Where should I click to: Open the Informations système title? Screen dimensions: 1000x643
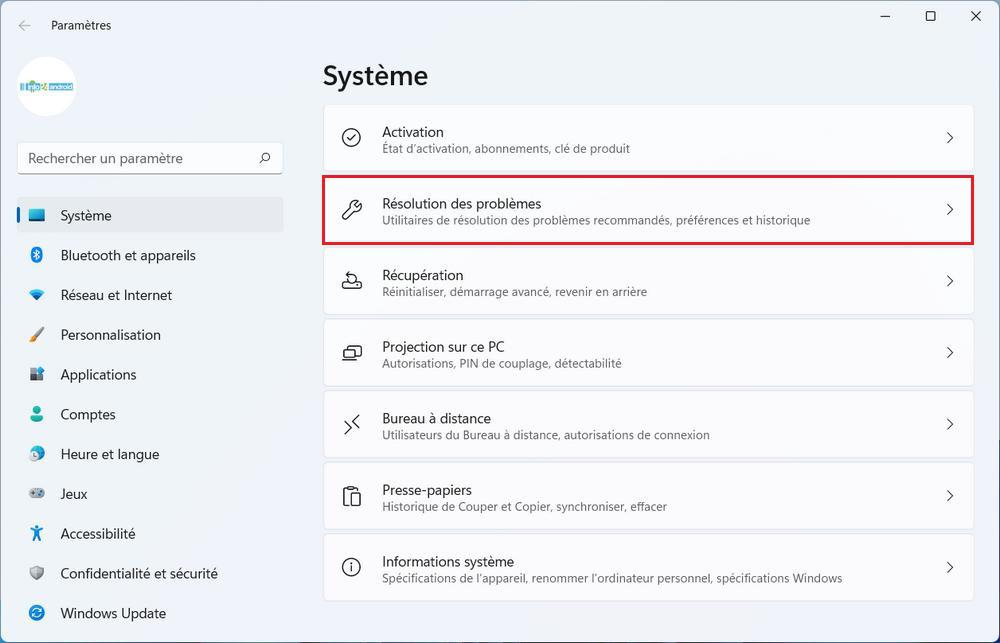(448, 561)
